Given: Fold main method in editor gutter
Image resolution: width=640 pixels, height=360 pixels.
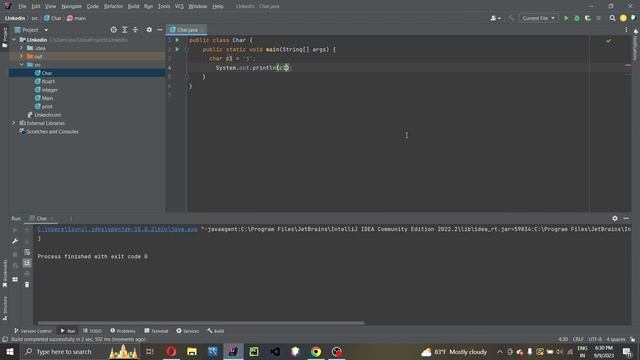Looking at the screenshot, I should pyautogui.click(x=187, y=50).
